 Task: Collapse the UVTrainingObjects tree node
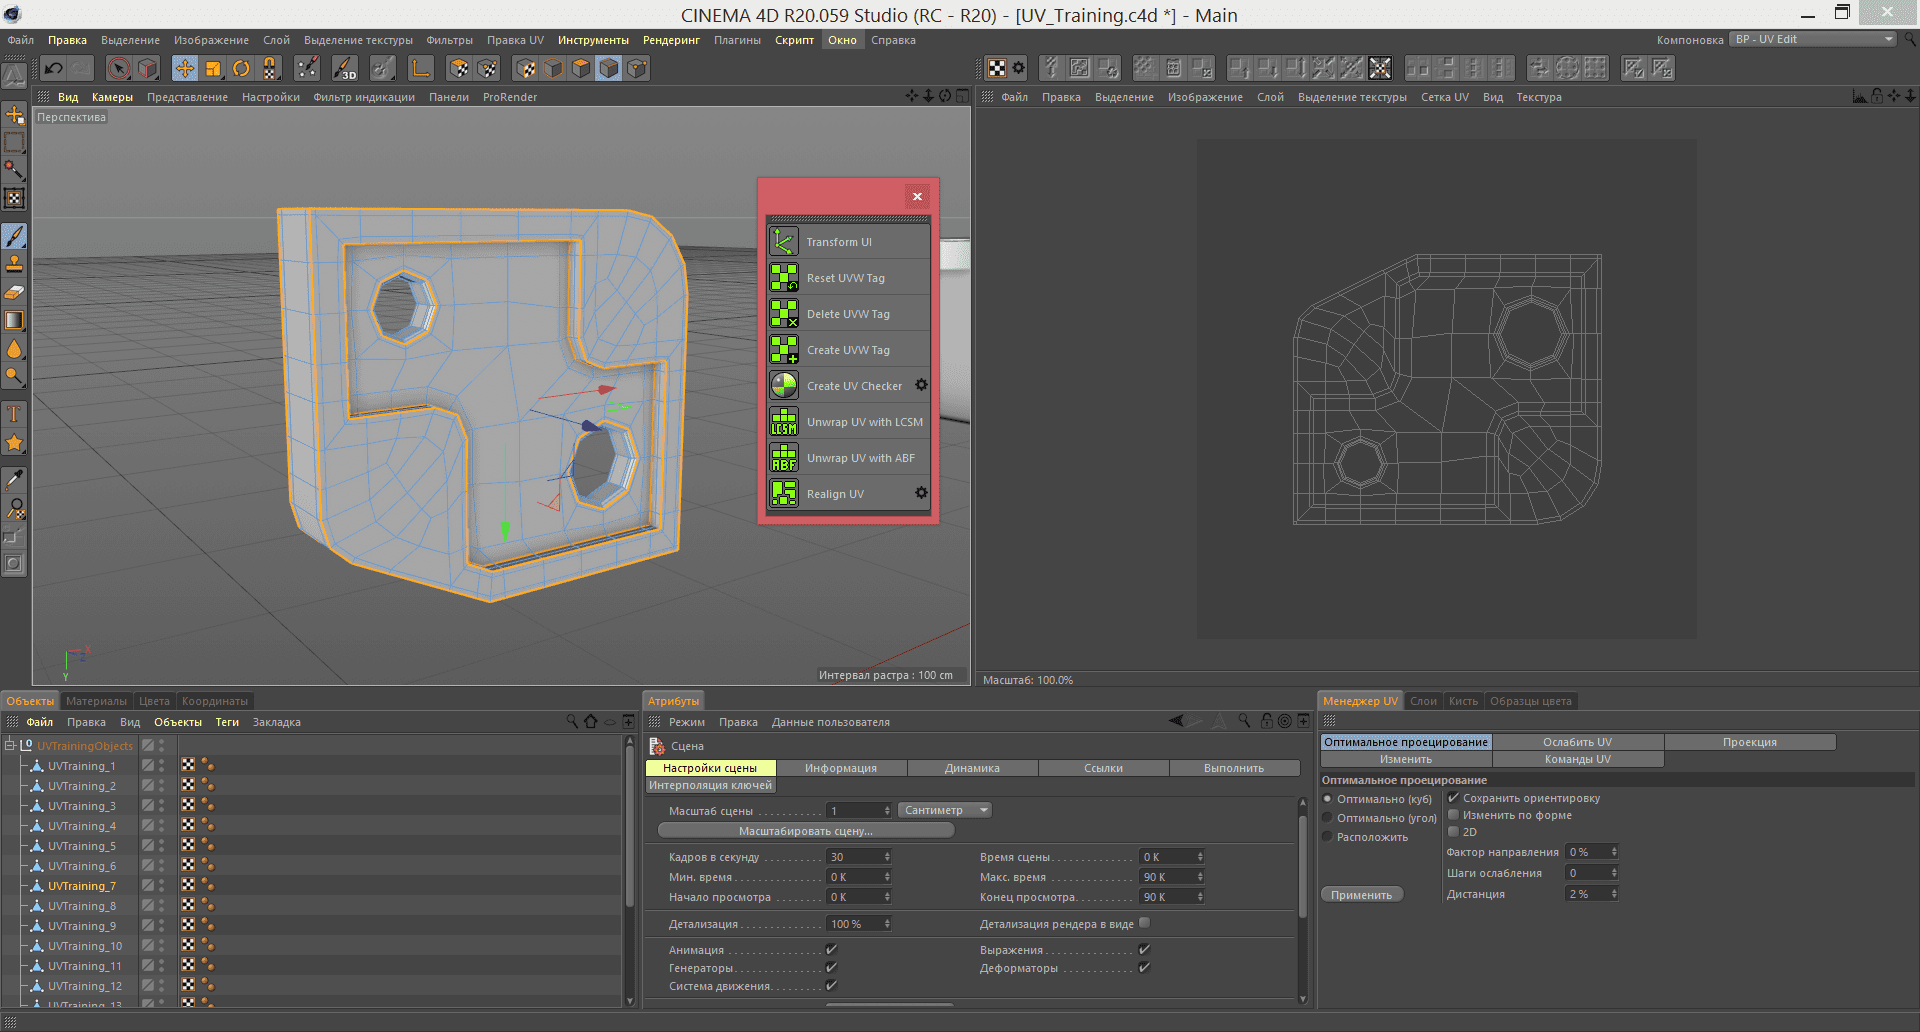tap(10, 746)
